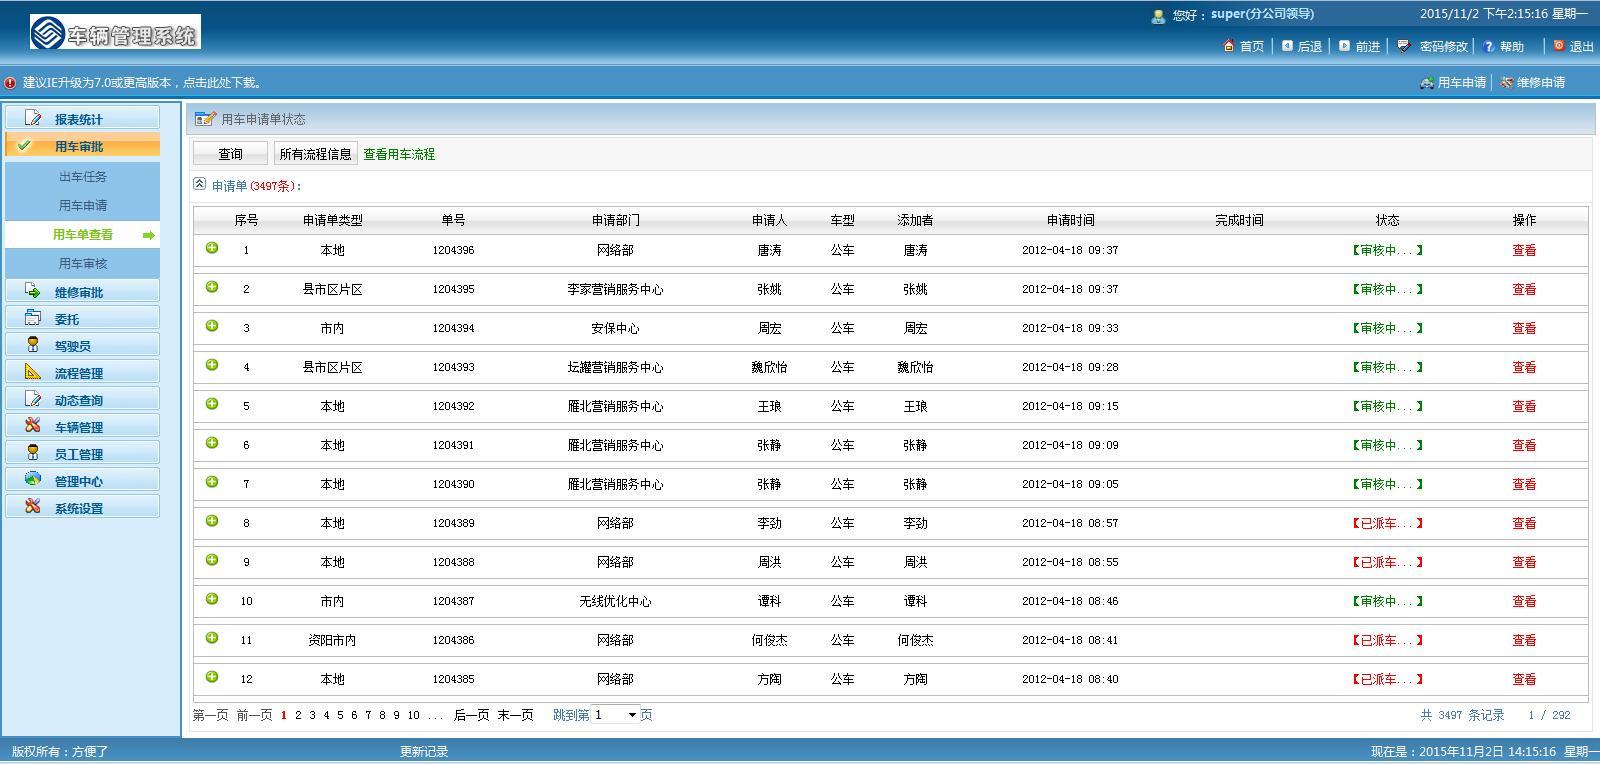1600x764 pixels.
Task: Expand row 1 with order 1204396
Action: pos(212,248)
